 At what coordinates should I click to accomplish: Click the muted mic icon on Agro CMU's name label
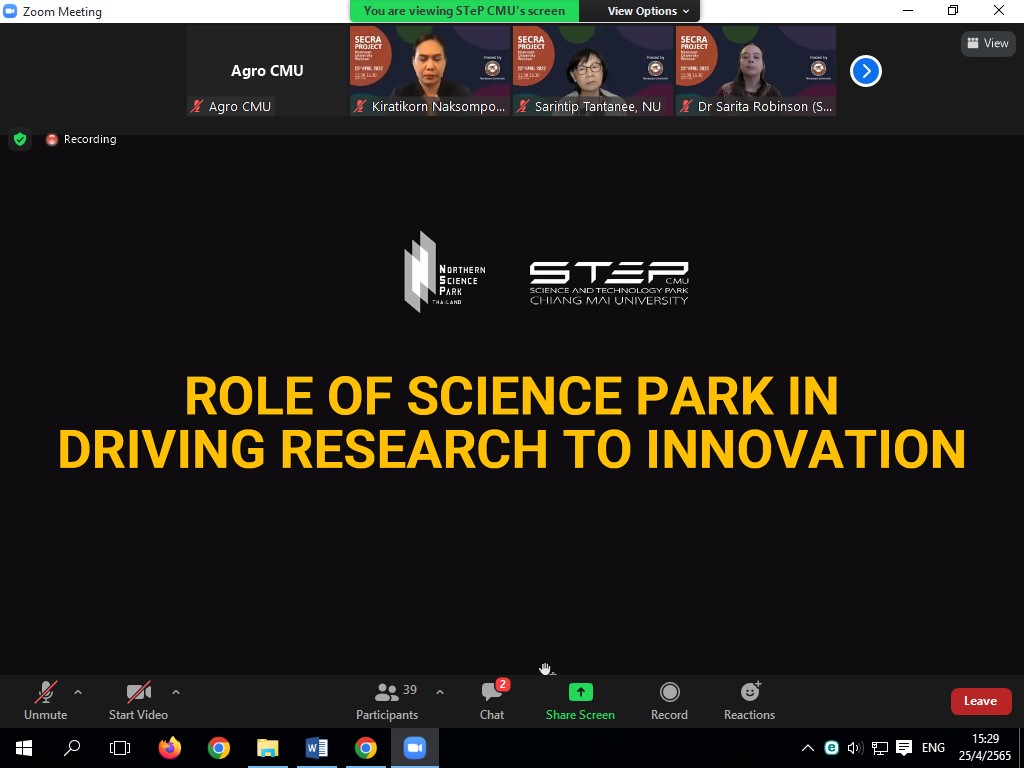pos(197,106)
